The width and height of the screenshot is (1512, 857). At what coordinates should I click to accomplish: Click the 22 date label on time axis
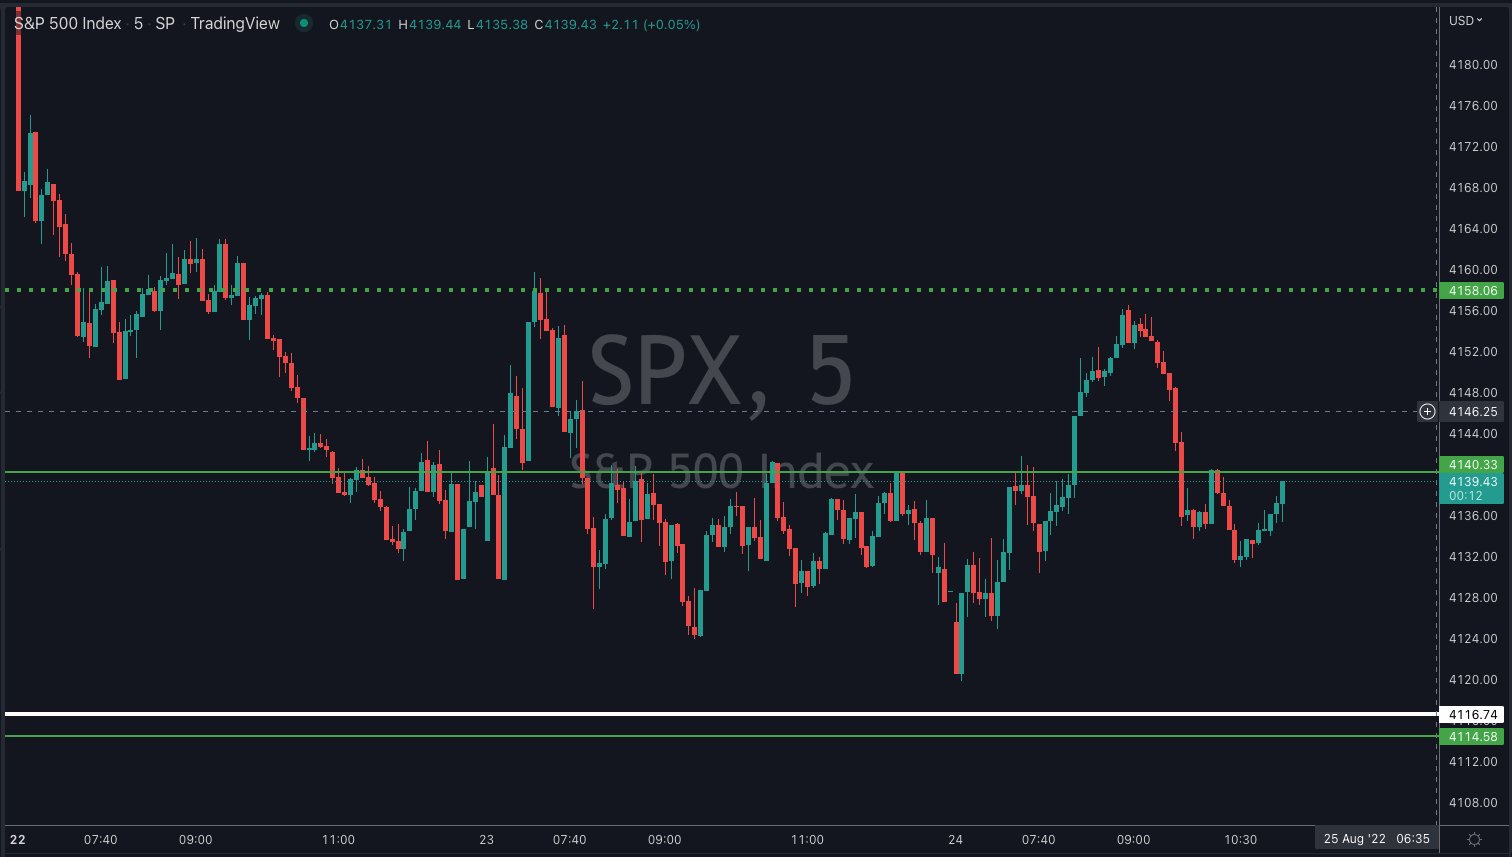tap(17, 839)
